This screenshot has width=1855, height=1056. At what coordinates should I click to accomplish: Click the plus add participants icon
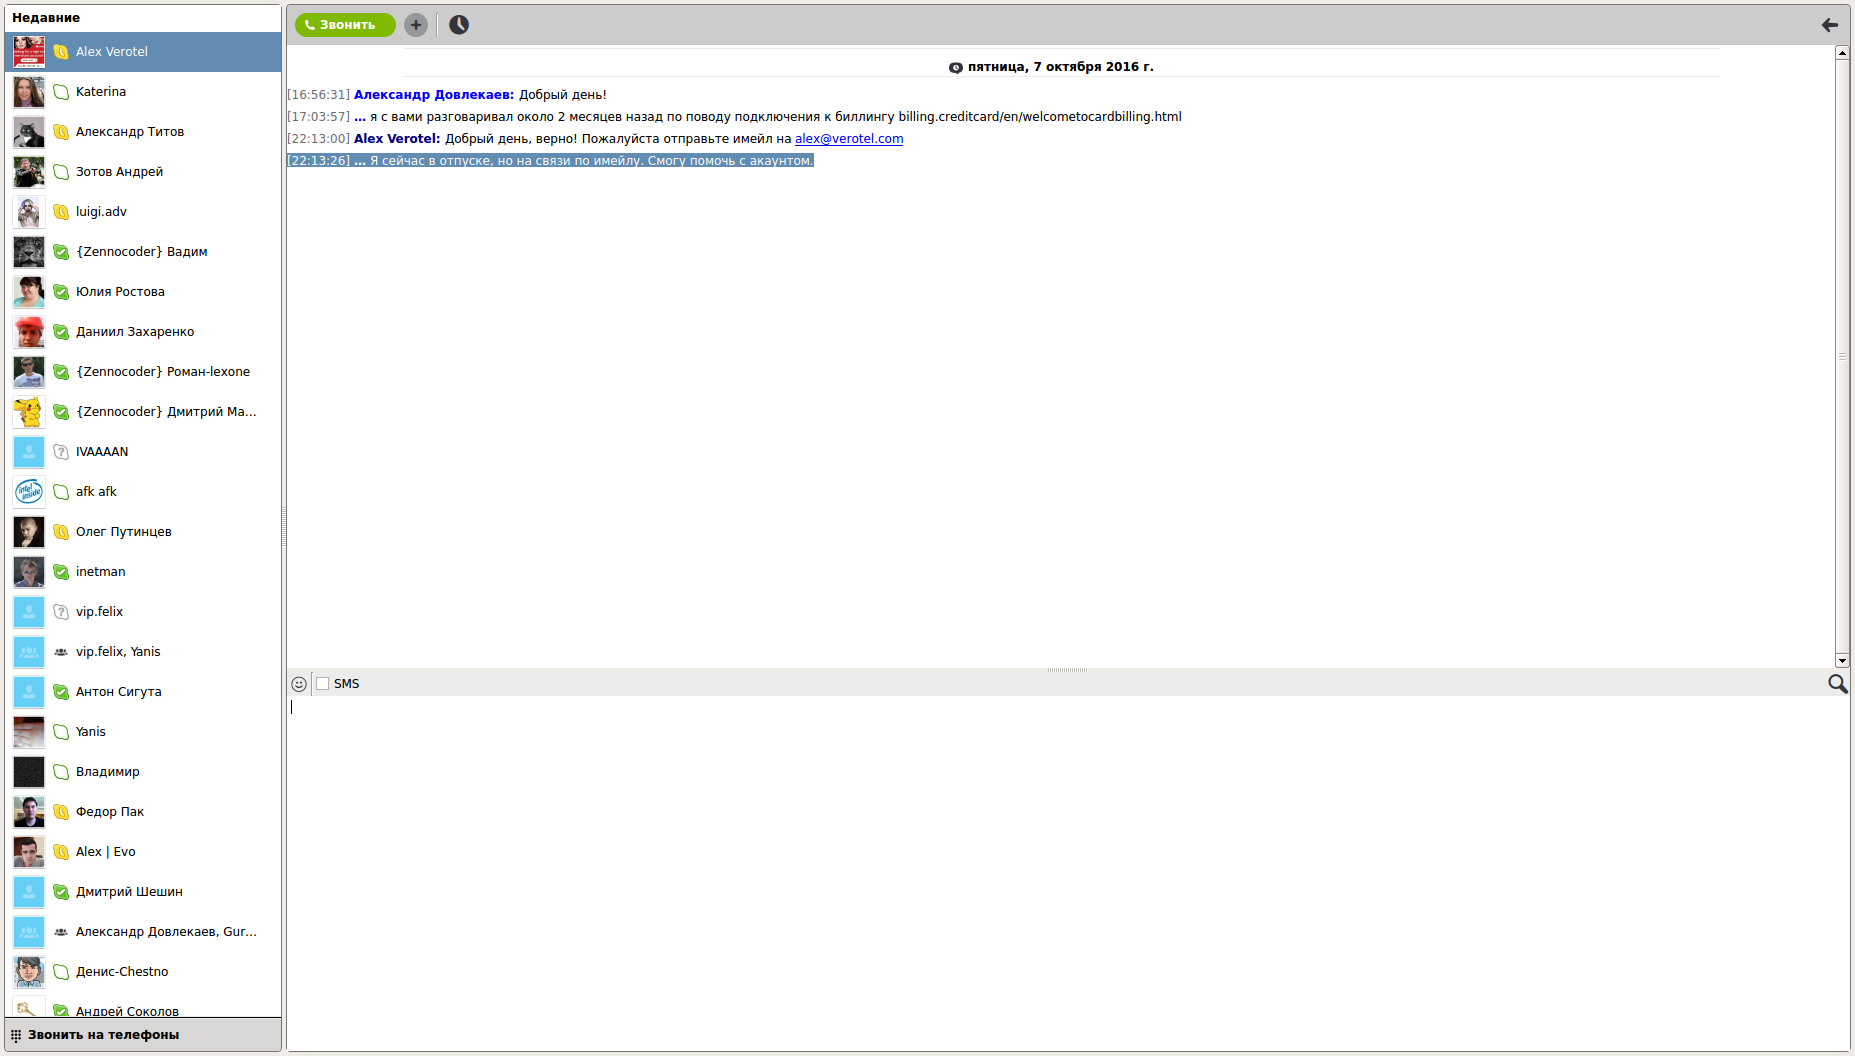coord(416,25)
